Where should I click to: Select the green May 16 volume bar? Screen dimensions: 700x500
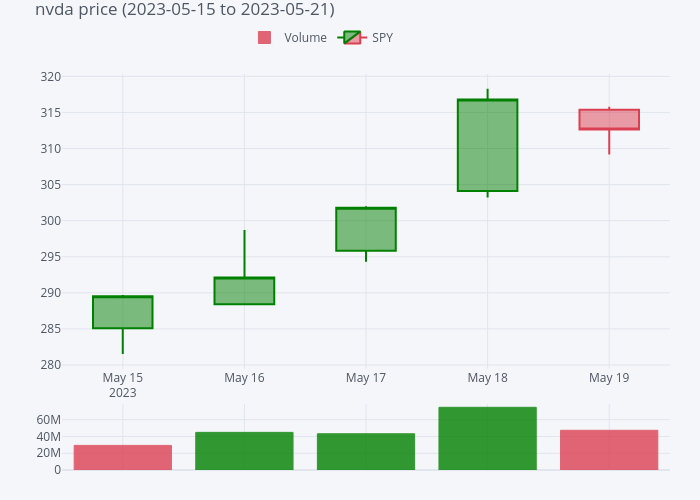(x=244, y=451)
